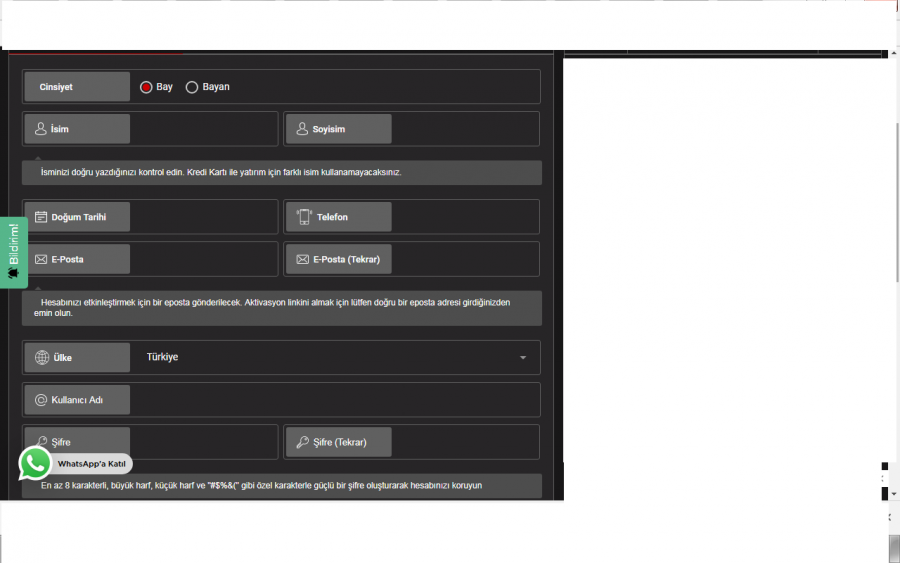Screen dimensions: 900x563
Task: Click the scrollbar down arrow
Action: pos(894,494)
